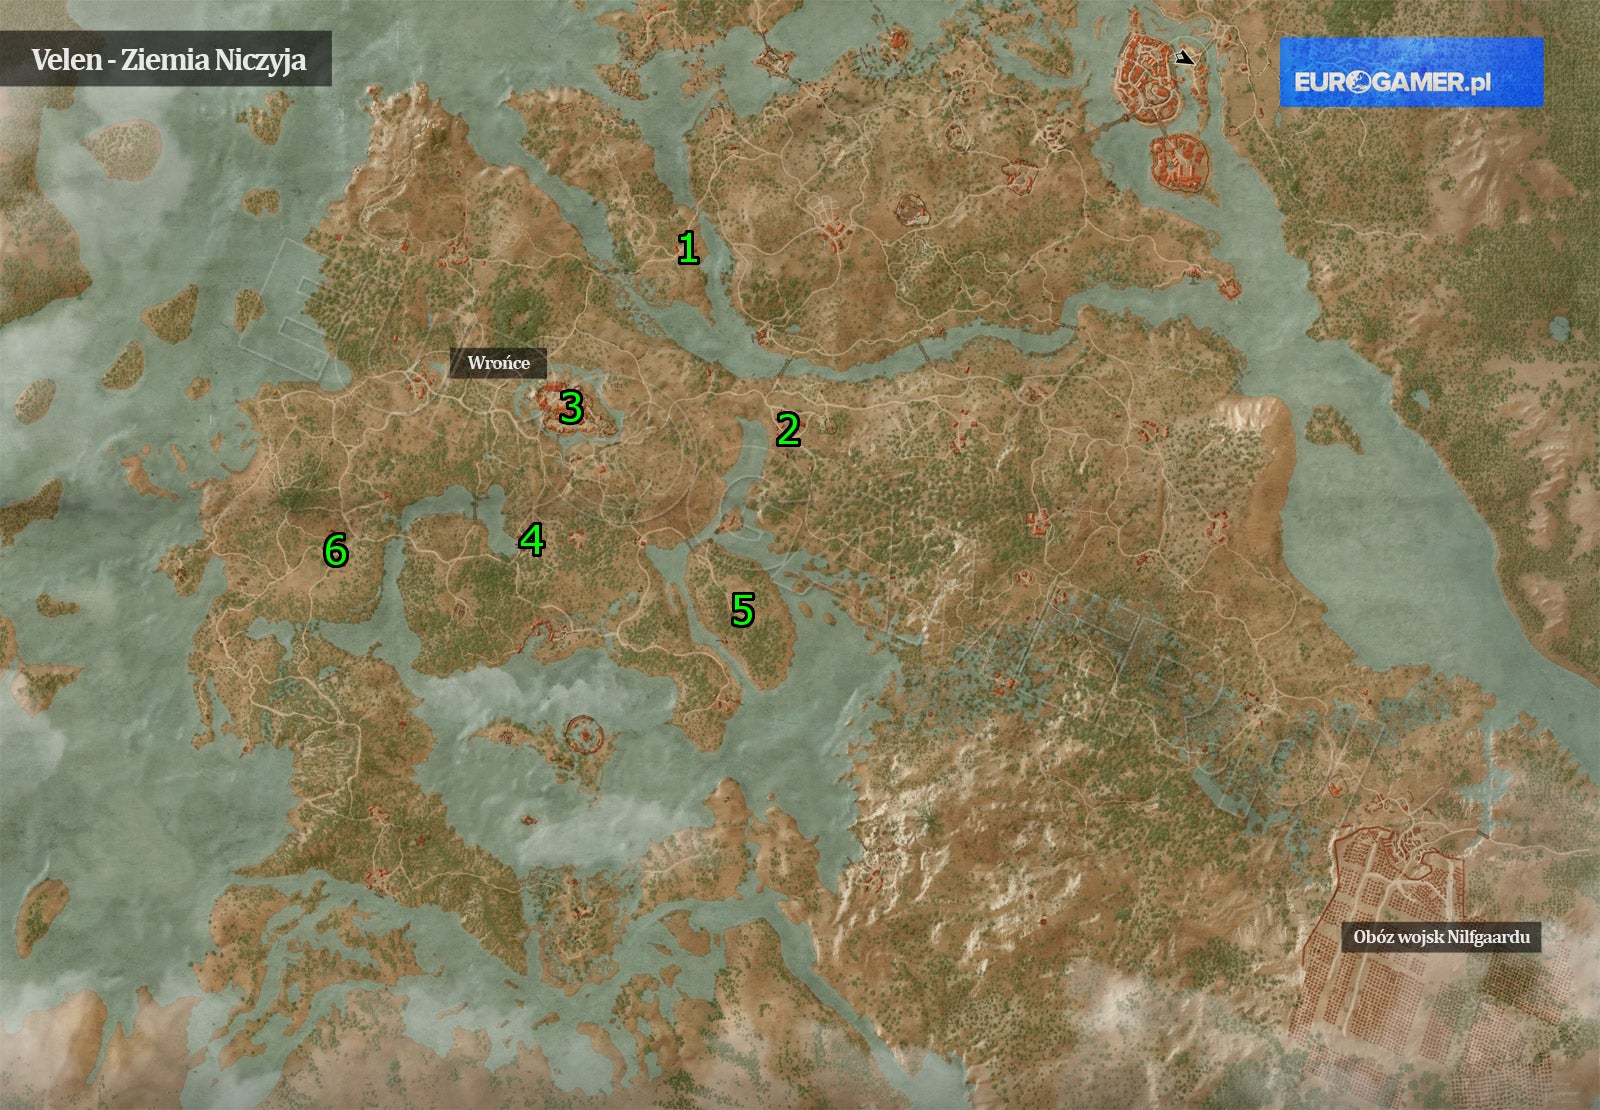Select green marker number 2
The image size is (1600, 1110).
click(788, 429)
